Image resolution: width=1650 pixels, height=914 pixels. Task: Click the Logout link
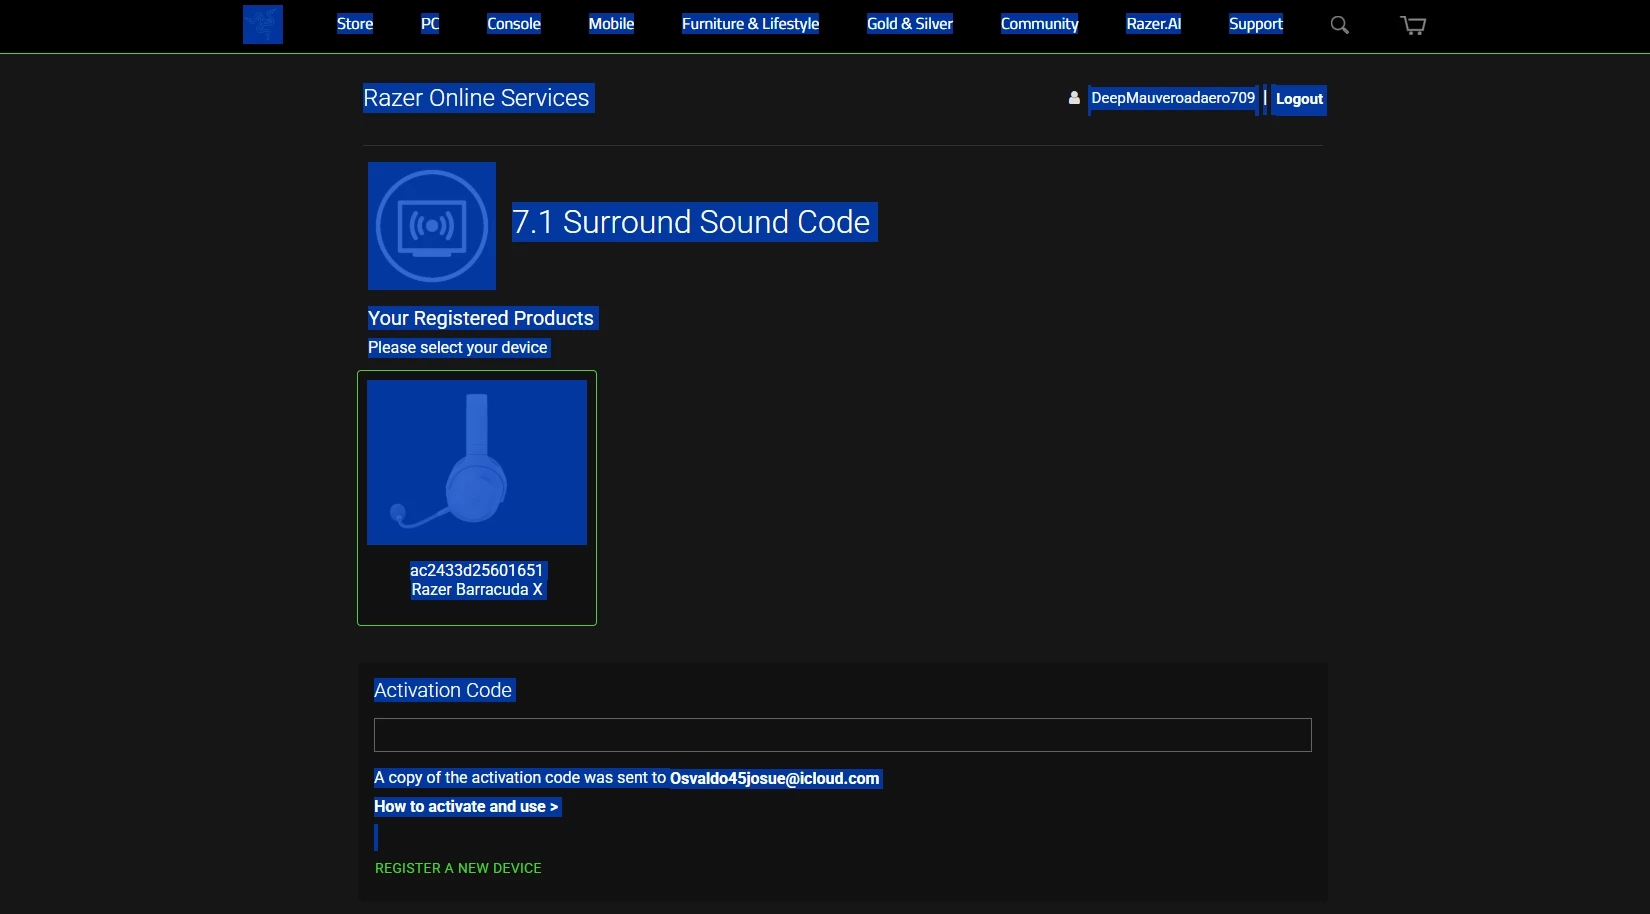[x=1299, y=99]
